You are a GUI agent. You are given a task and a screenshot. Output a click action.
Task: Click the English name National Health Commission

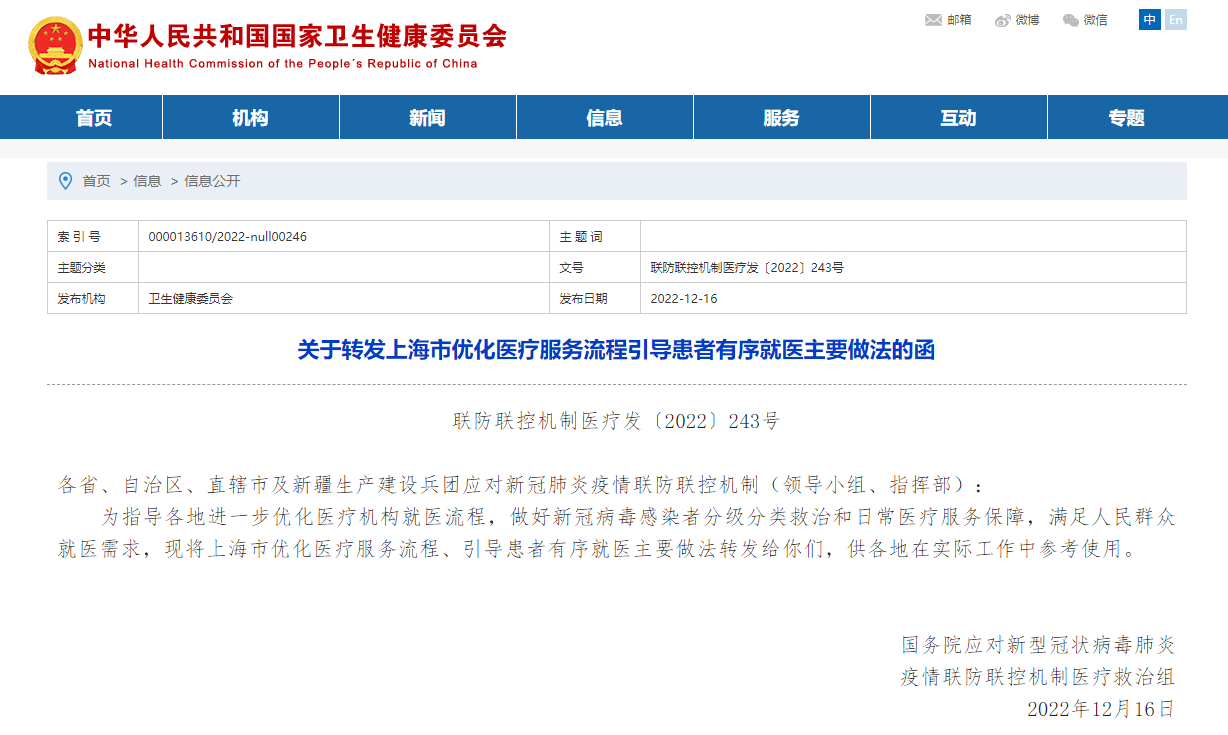pyautogui.click(x=283, y=64)
